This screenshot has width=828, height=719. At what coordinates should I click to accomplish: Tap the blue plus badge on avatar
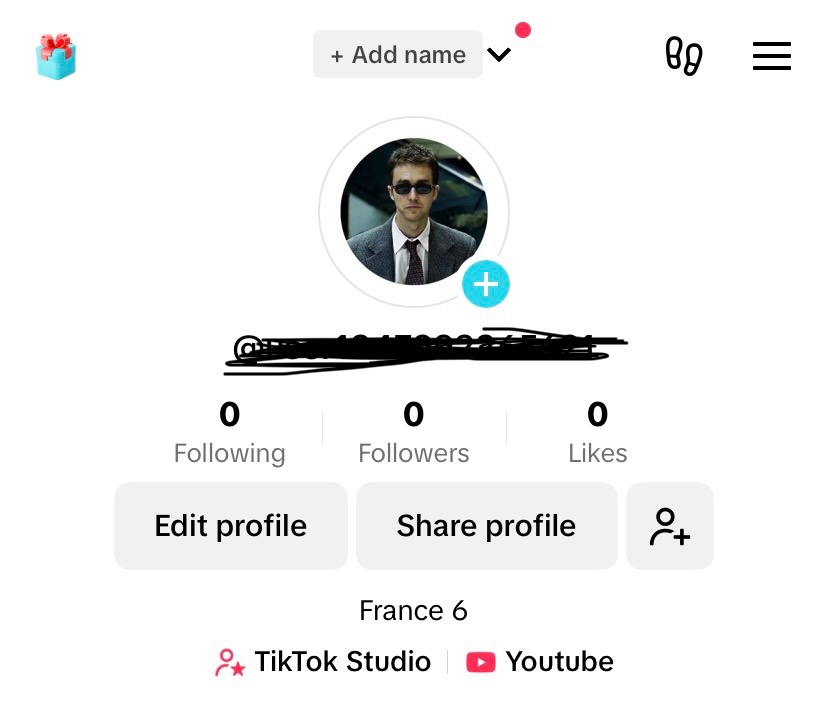486,284
